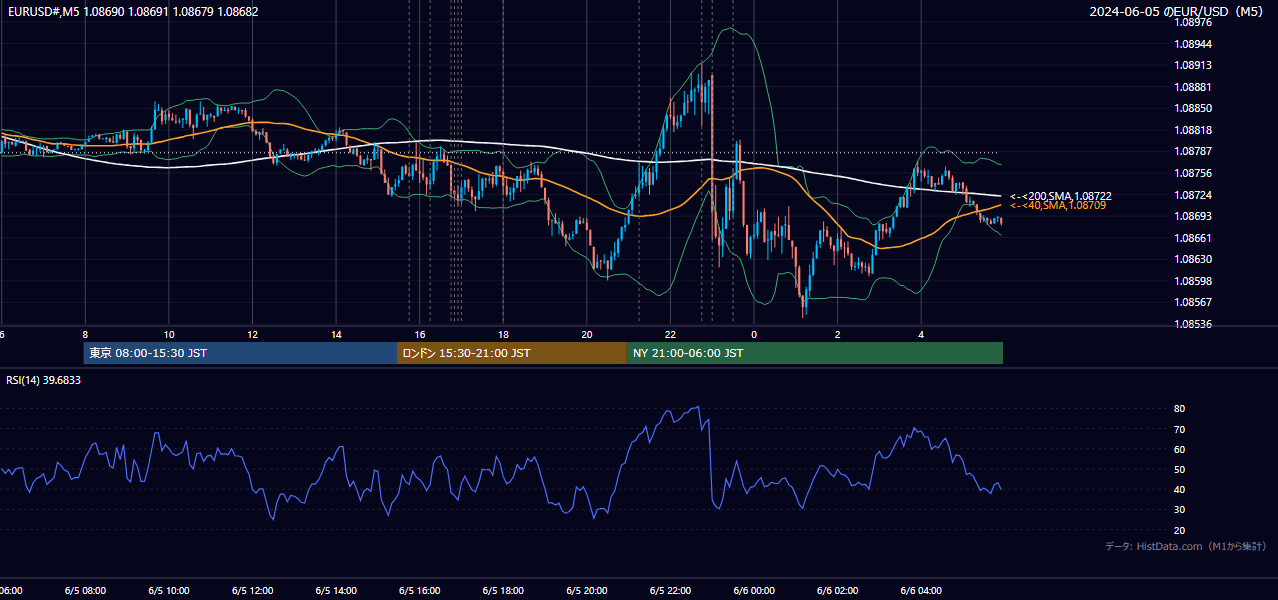Click hour label 16 under the price chart
The height and width of the screenshot is (600, 1278).
(x=420, y=334)
